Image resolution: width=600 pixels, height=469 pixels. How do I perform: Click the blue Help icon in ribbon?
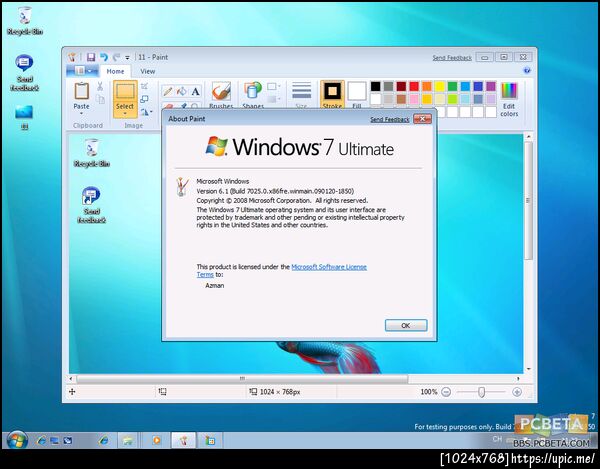pos(527,70)
